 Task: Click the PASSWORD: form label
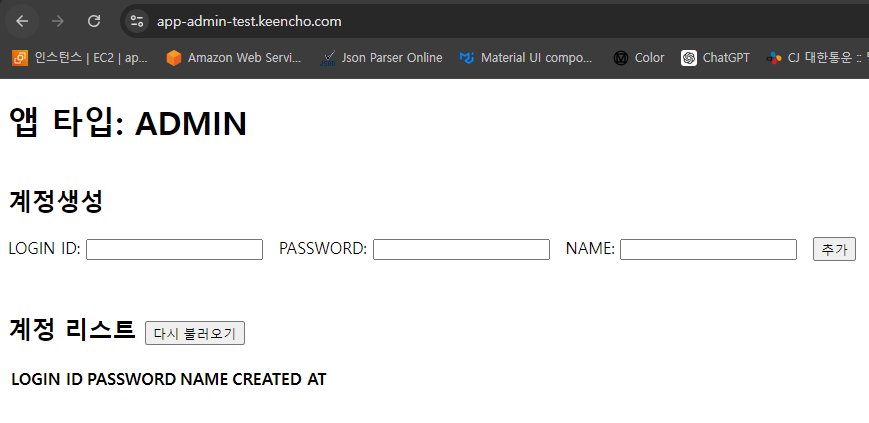click(x=323, y=249)
